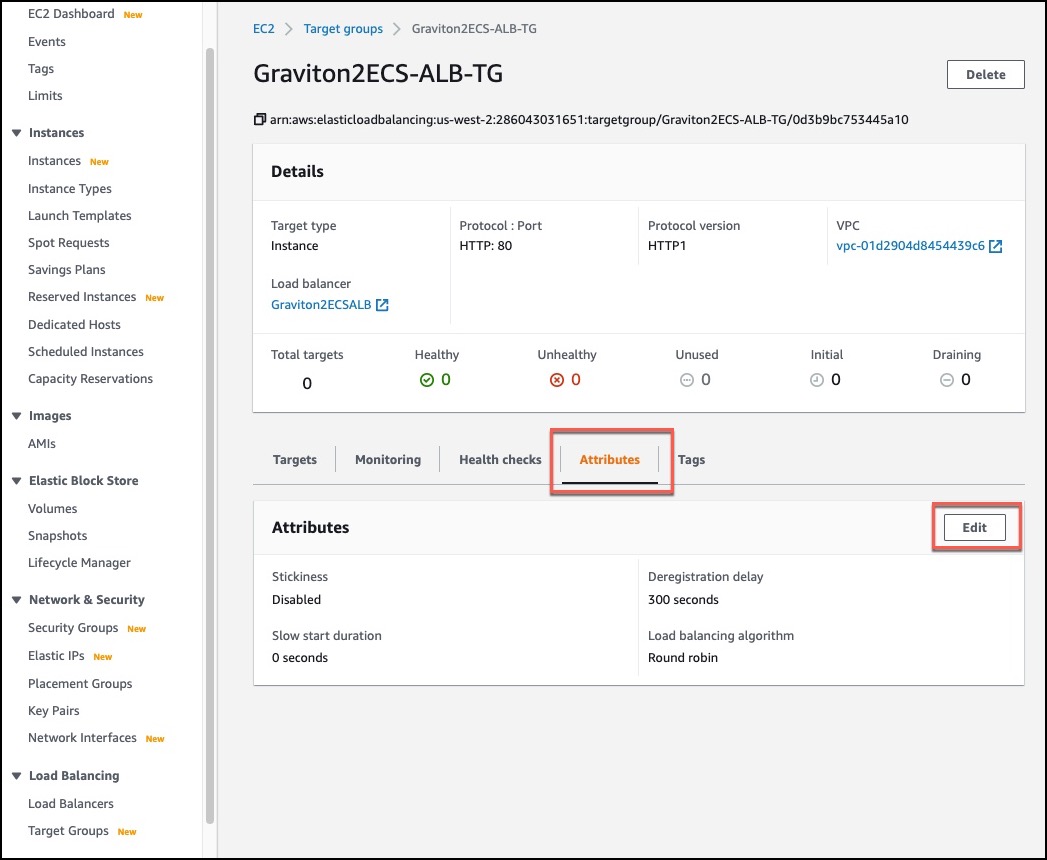Switch to the Monitoring tab

click(x=388, y=459)
